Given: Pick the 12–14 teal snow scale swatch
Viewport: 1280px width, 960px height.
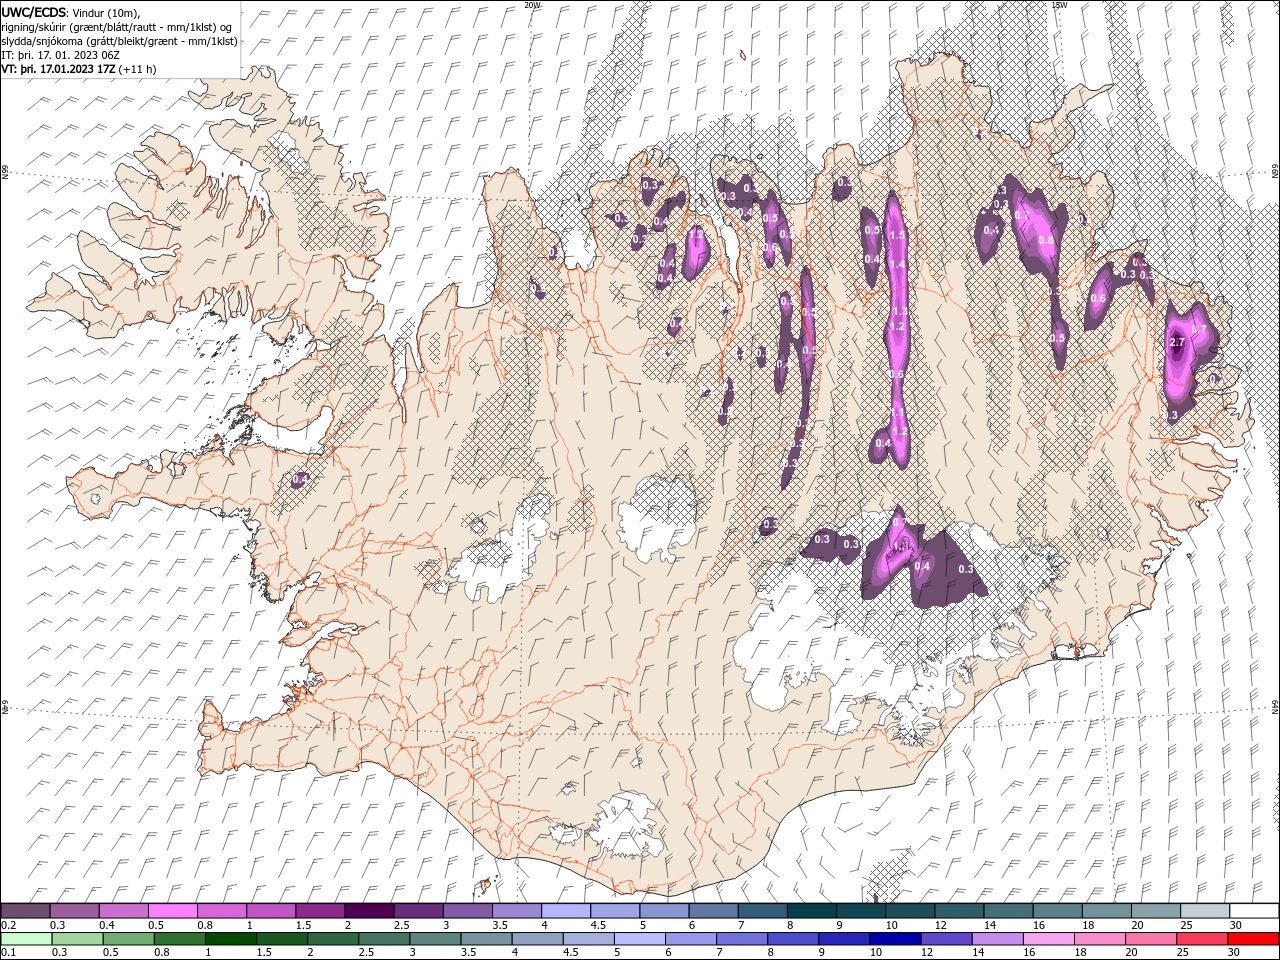Looking at the screenshot, I should click(x=960, y=911).
